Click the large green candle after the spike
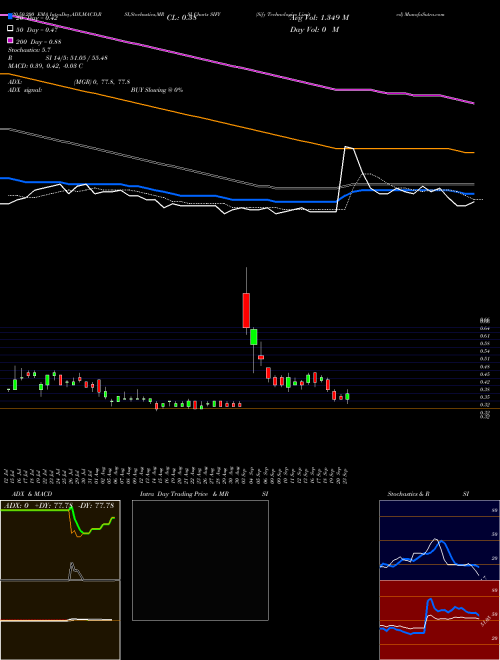The height and width of the screenshot is (660, 500). (x=254, y=337)
